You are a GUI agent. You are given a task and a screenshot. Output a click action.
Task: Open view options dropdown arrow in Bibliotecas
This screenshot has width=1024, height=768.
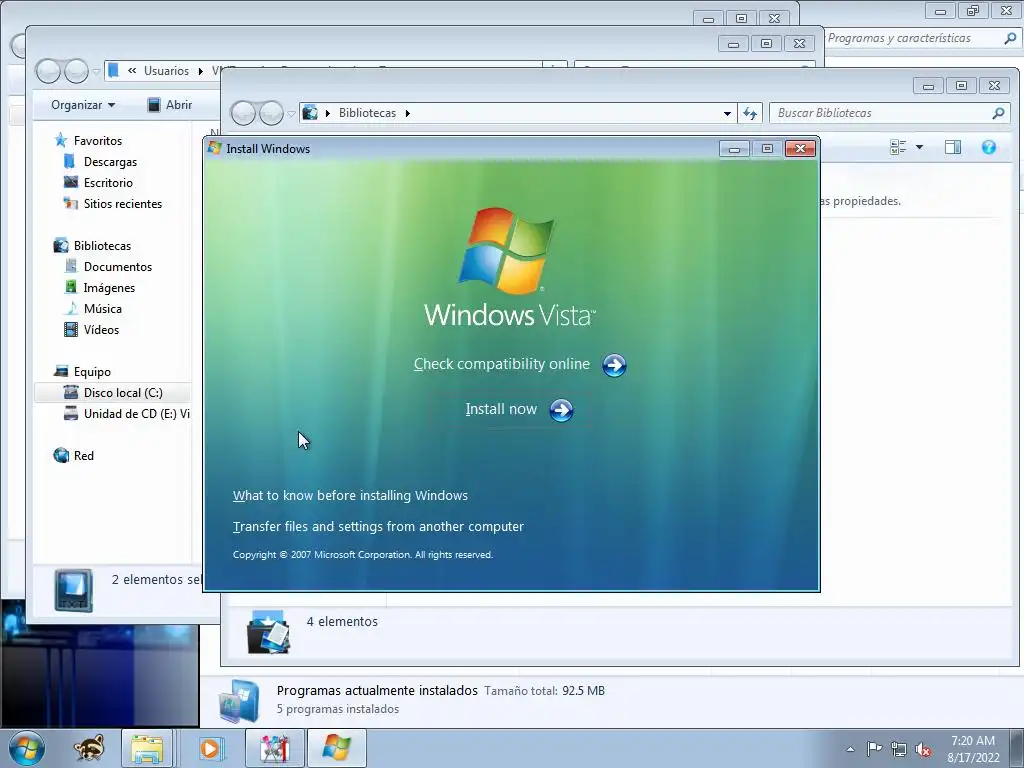(x=920, y=147)
